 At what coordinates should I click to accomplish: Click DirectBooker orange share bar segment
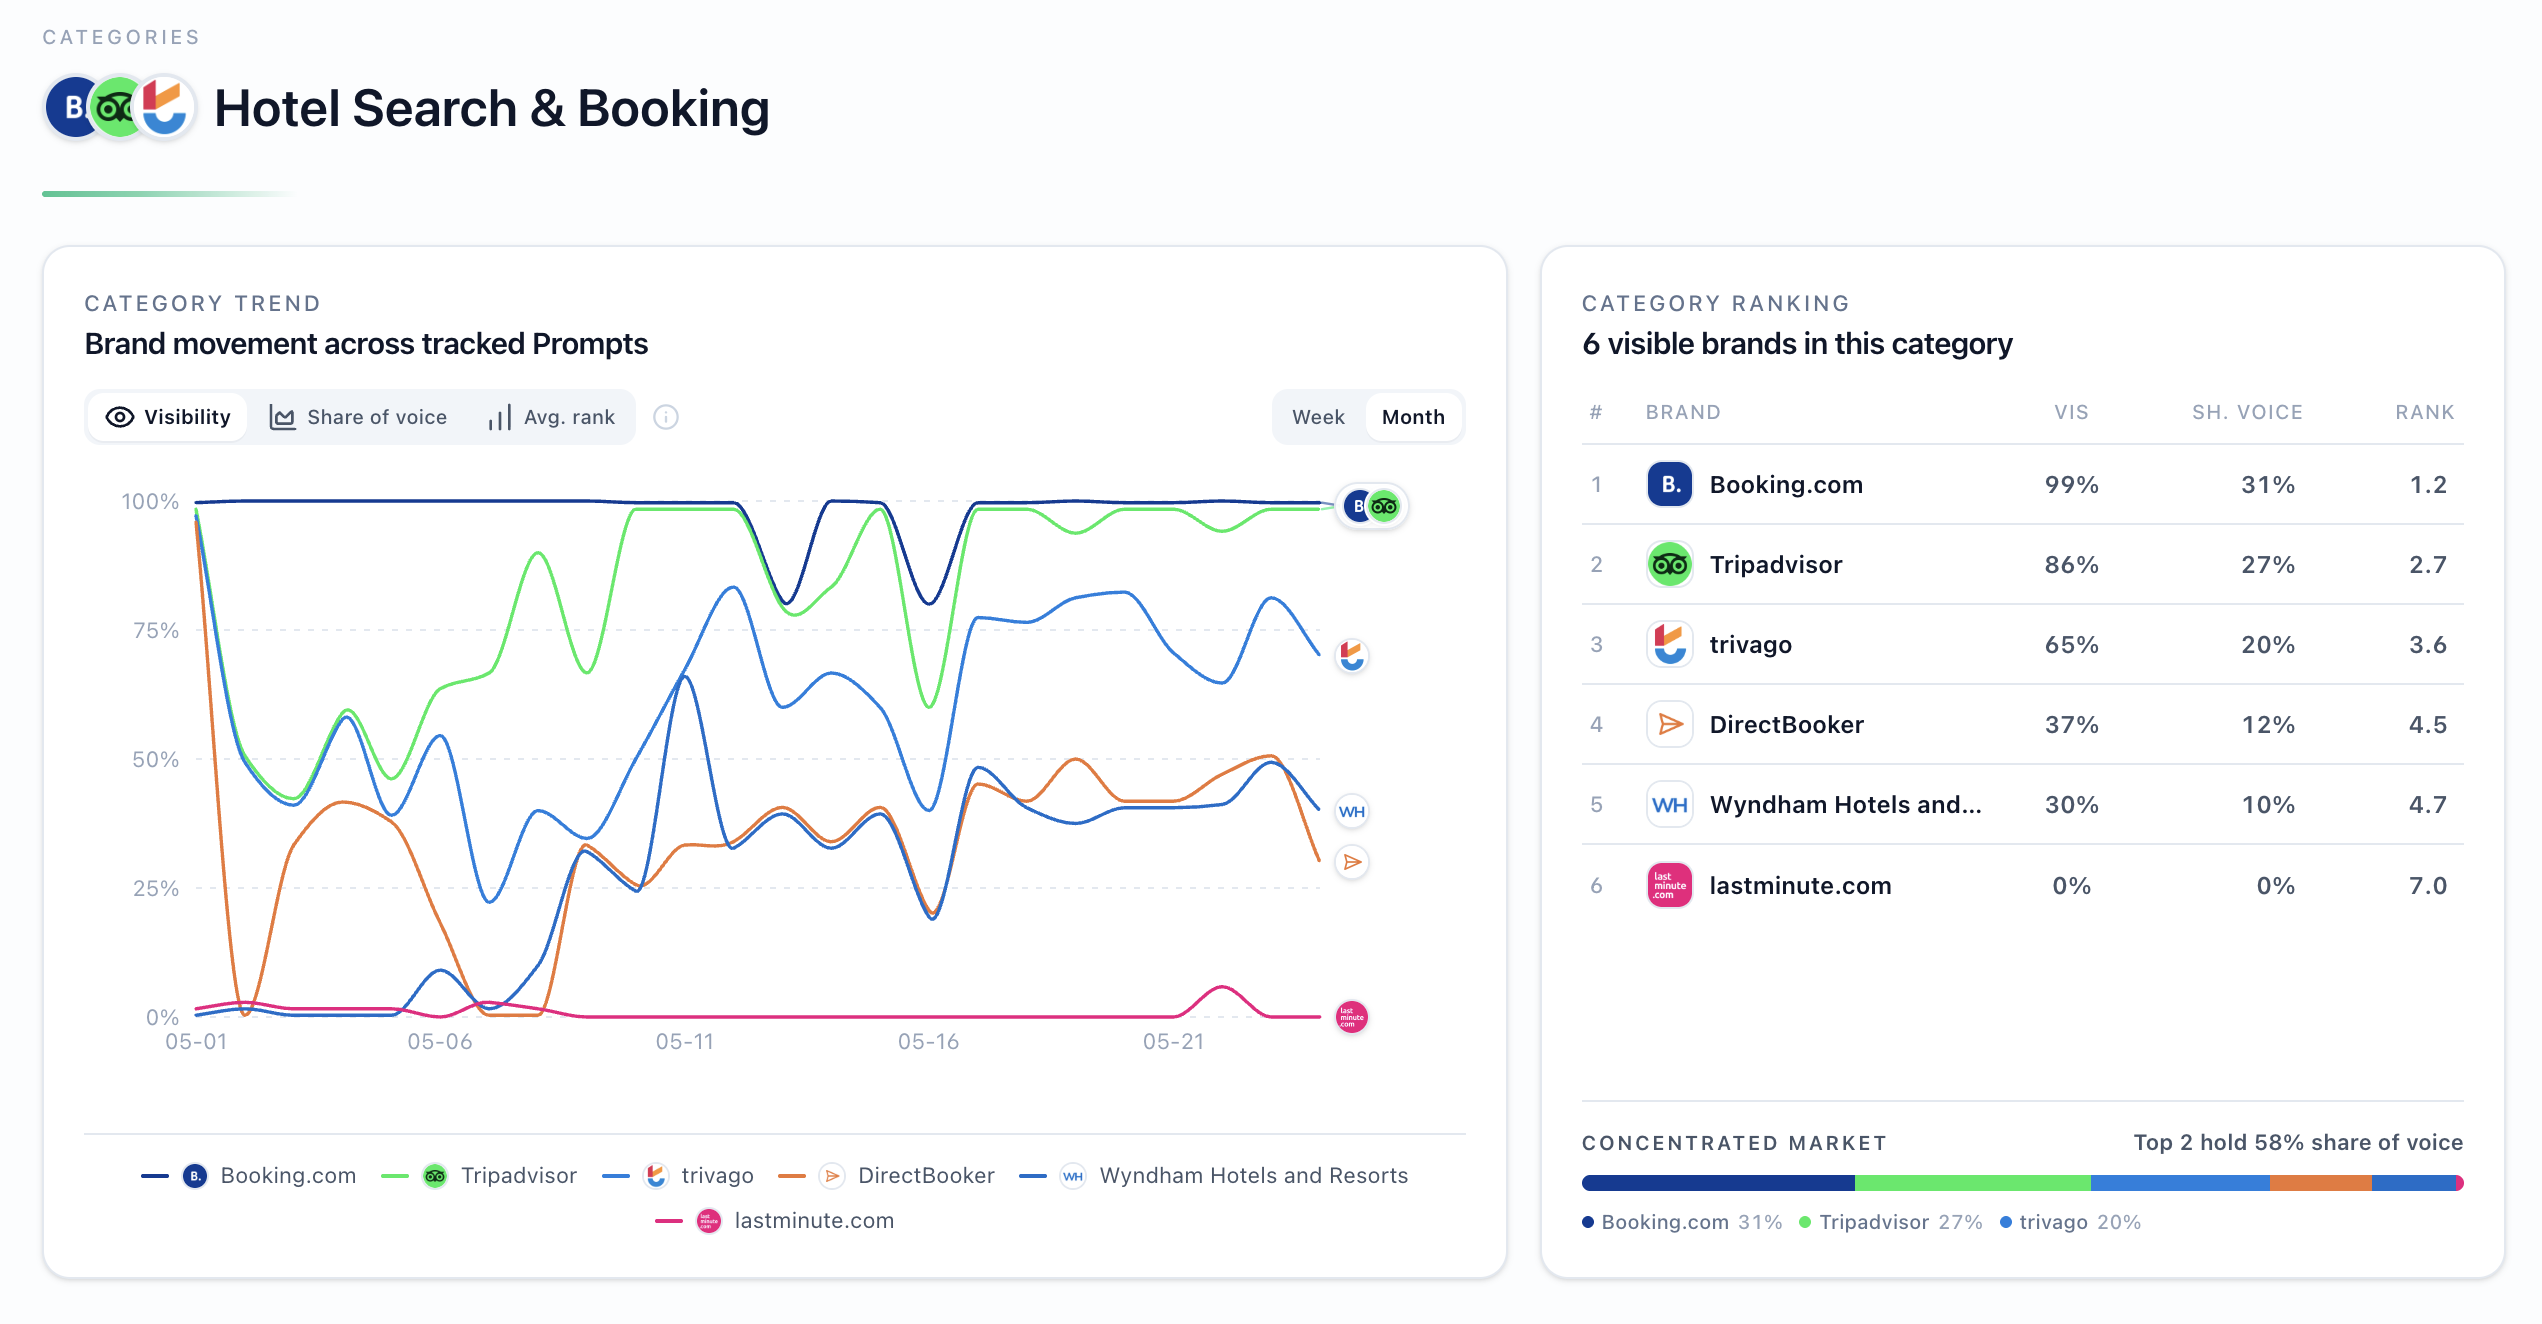pyautogui.click(x=2320, y=1183)
